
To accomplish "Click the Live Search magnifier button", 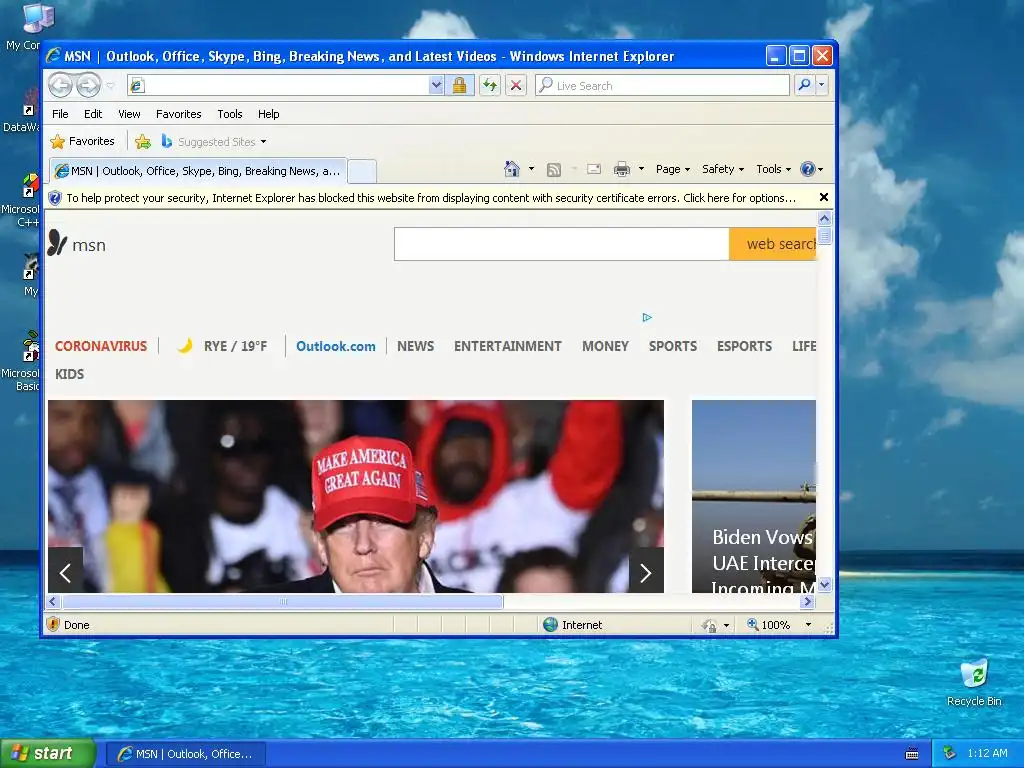I will tap(805, 85).
